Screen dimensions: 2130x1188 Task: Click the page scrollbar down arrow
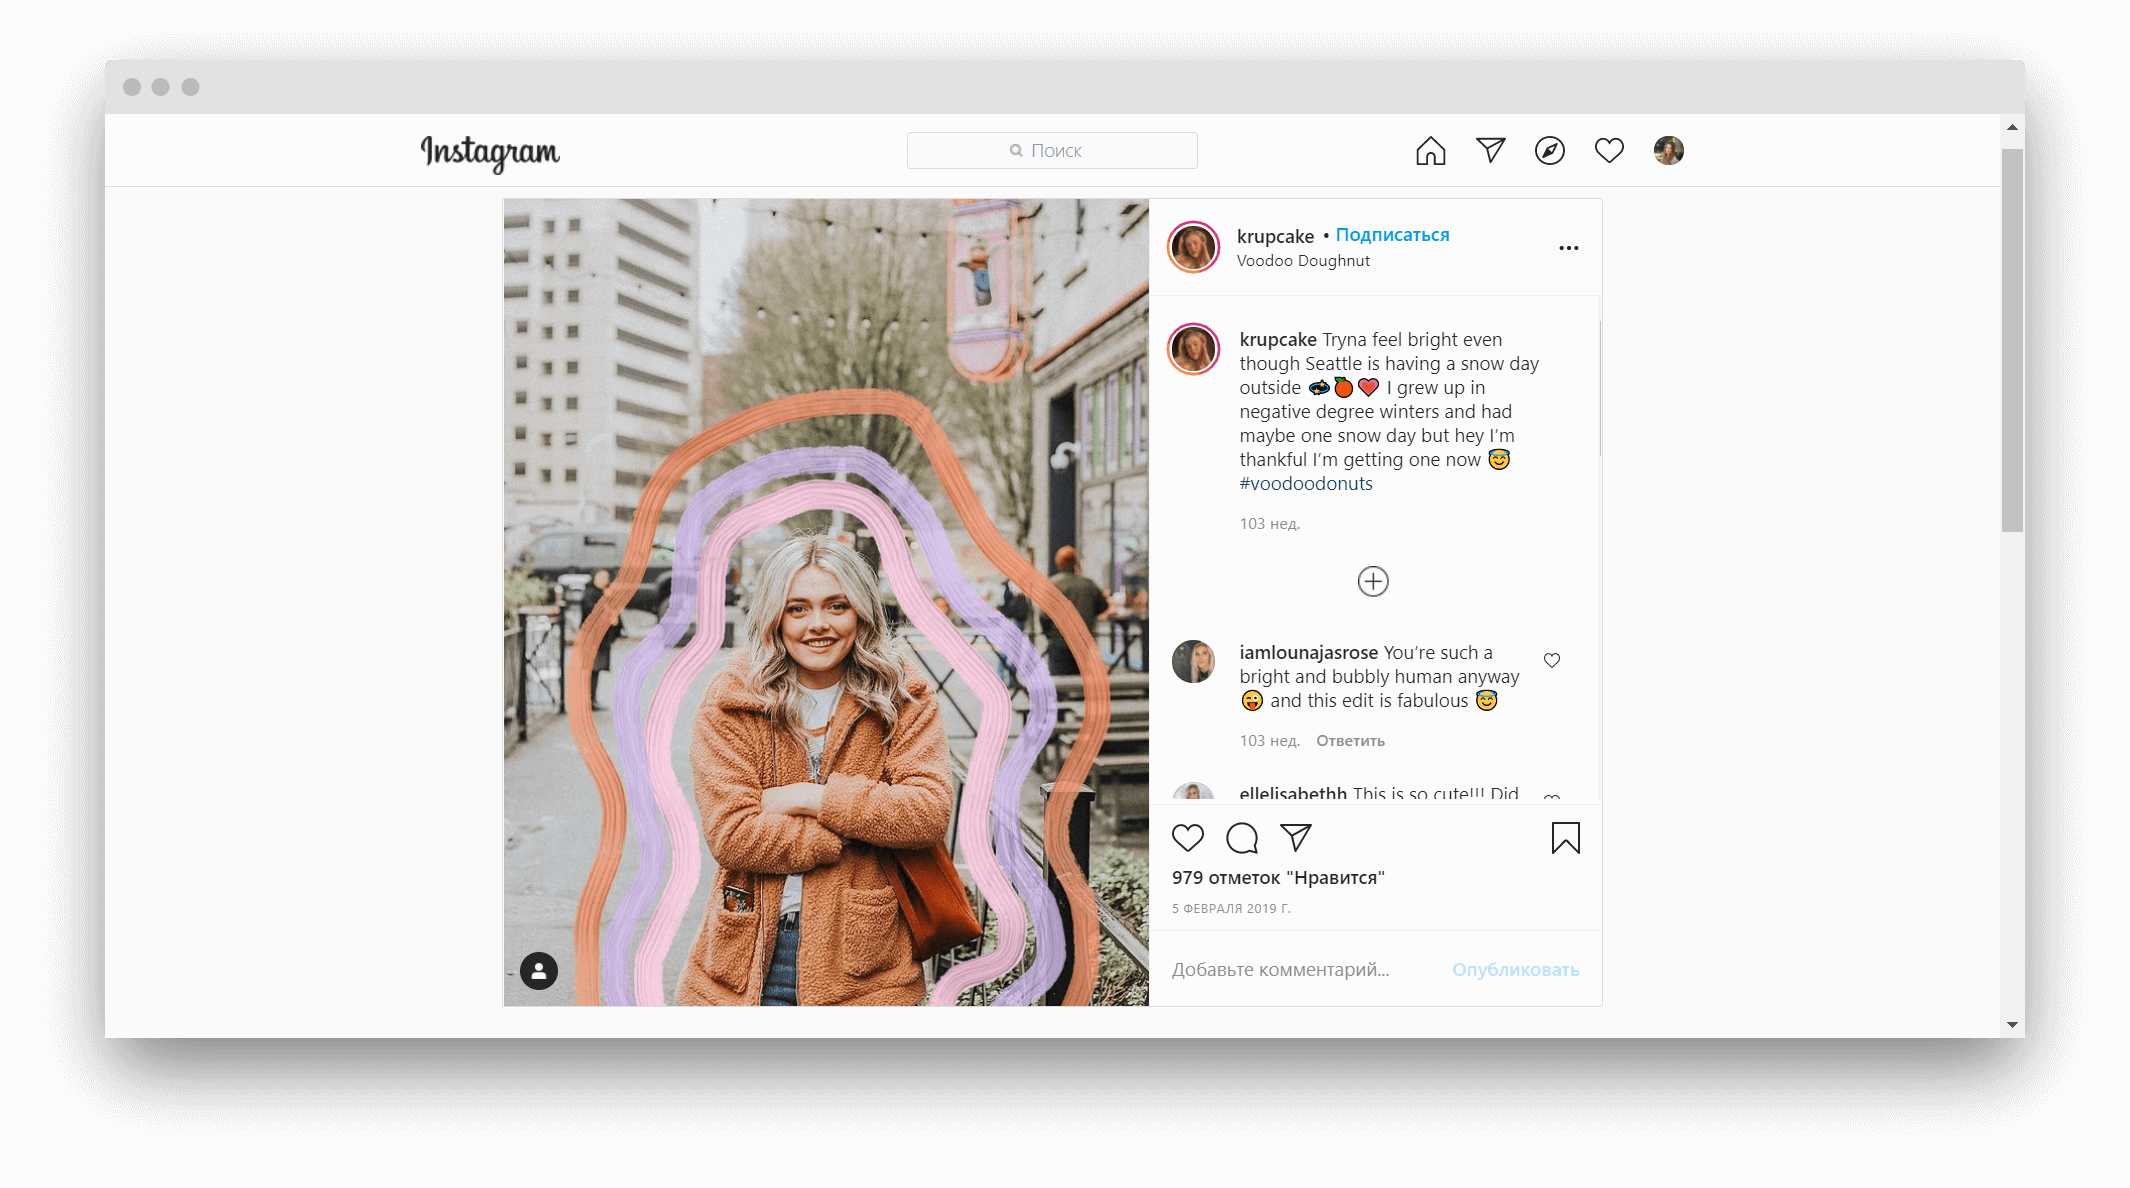coord(2012,1025)
